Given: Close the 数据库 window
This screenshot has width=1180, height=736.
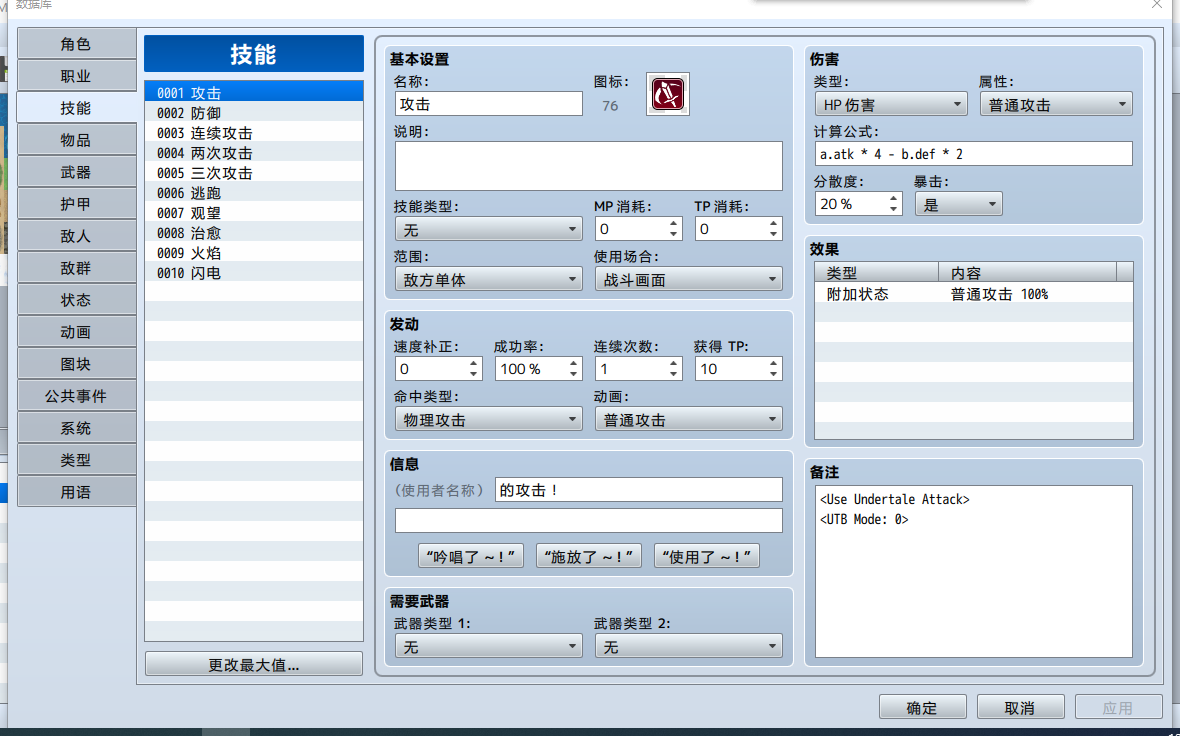Looking at the screenshot, I should [1157, 5].
